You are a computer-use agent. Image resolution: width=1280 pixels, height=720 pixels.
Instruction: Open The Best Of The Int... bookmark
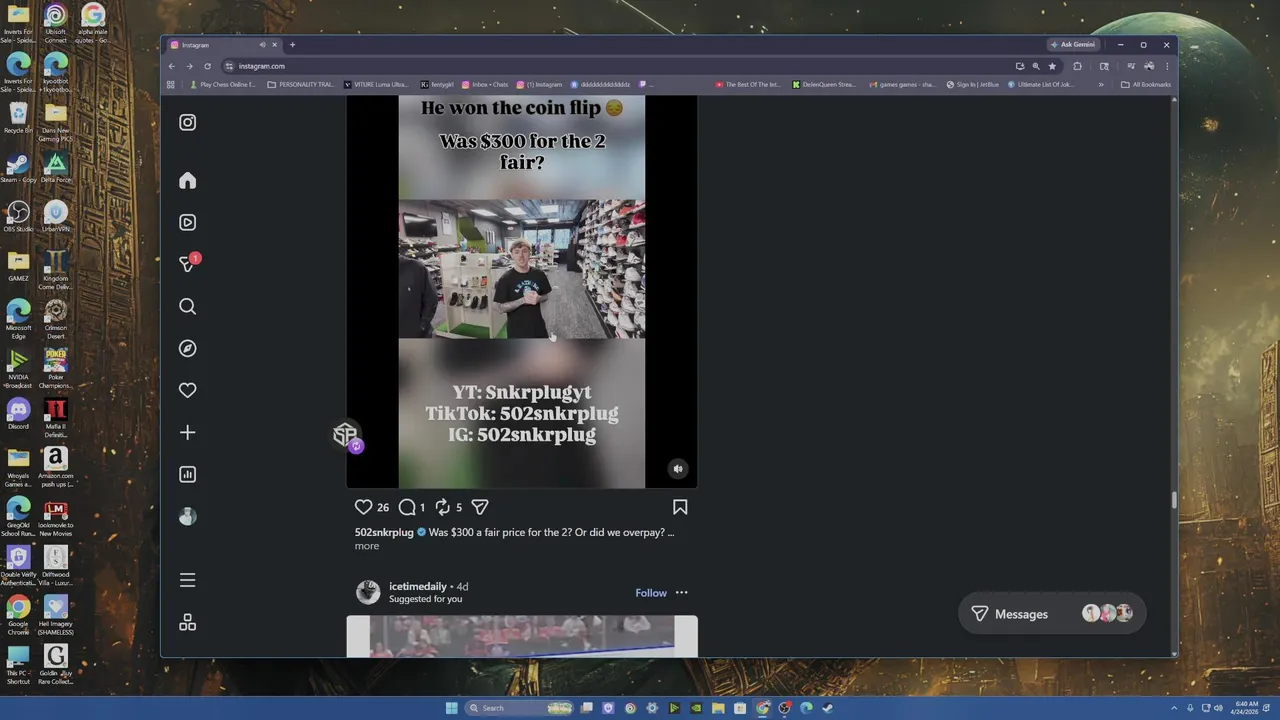[x=748, y=85]
